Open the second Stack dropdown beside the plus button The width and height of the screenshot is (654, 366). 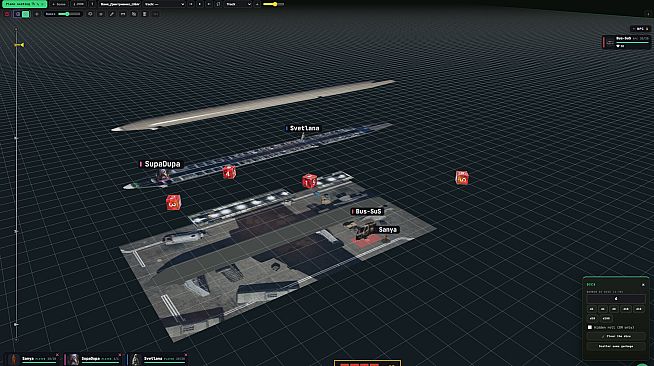coord(238,4)
